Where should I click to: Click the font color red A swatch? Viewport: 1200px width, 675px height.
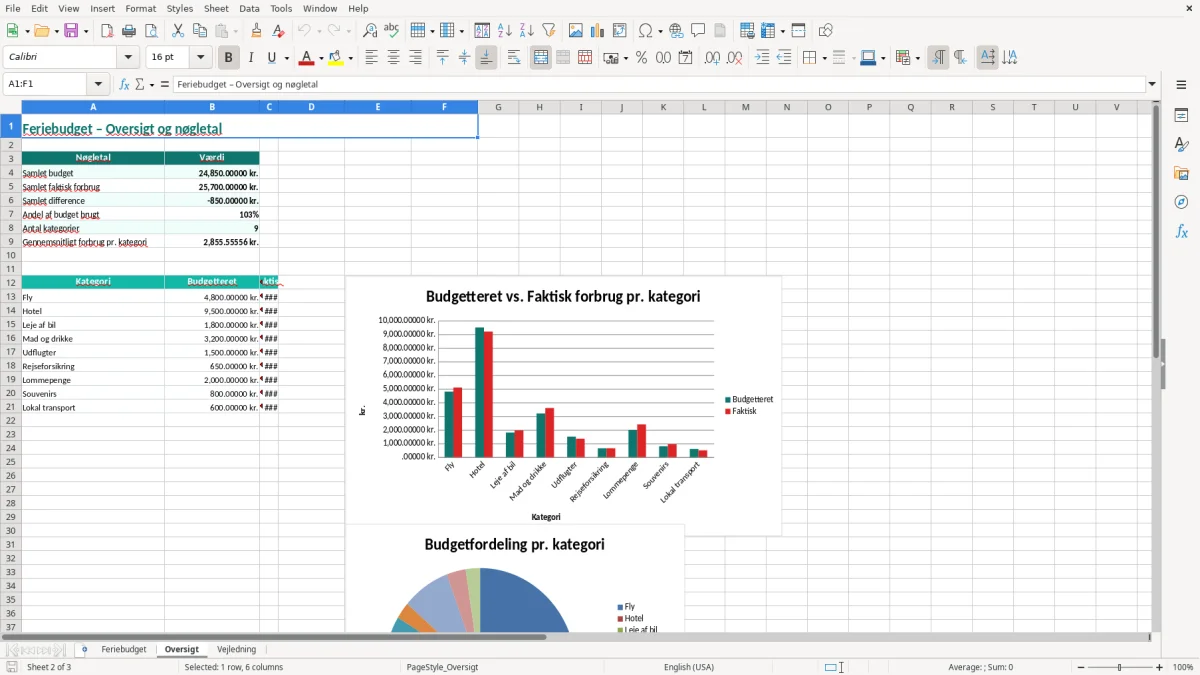coord(306,58)
